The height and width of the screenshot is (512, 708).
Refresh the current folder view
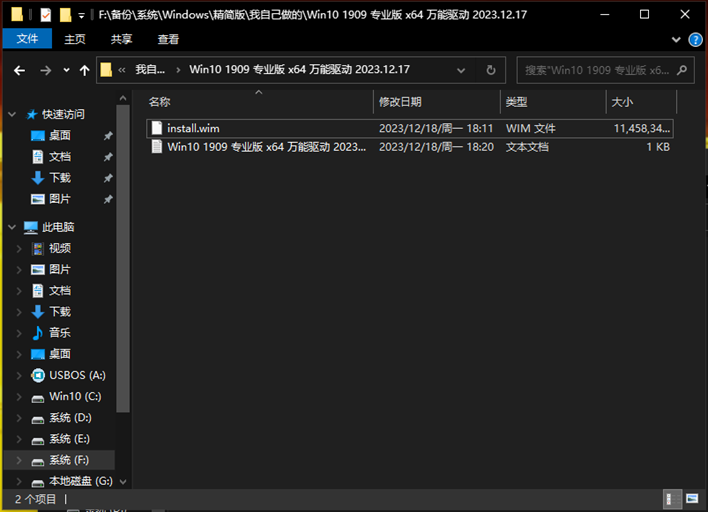point(491,71)
